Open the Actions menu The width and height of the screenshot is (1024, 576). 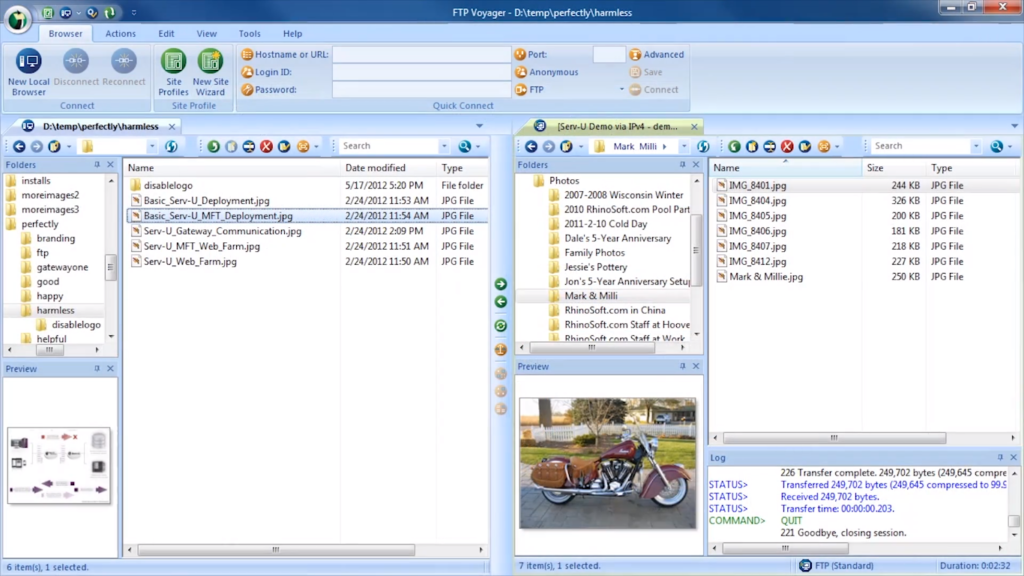click(x=120, y=33)
